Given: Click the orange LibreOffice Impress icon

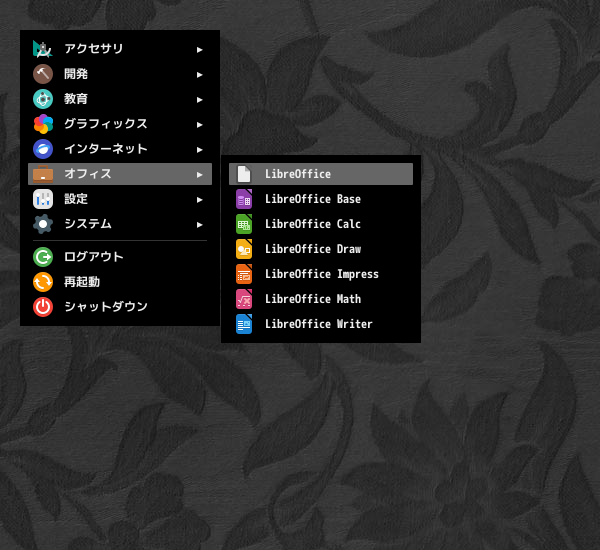Looking at the screenshot, I should tap(244, 274).
